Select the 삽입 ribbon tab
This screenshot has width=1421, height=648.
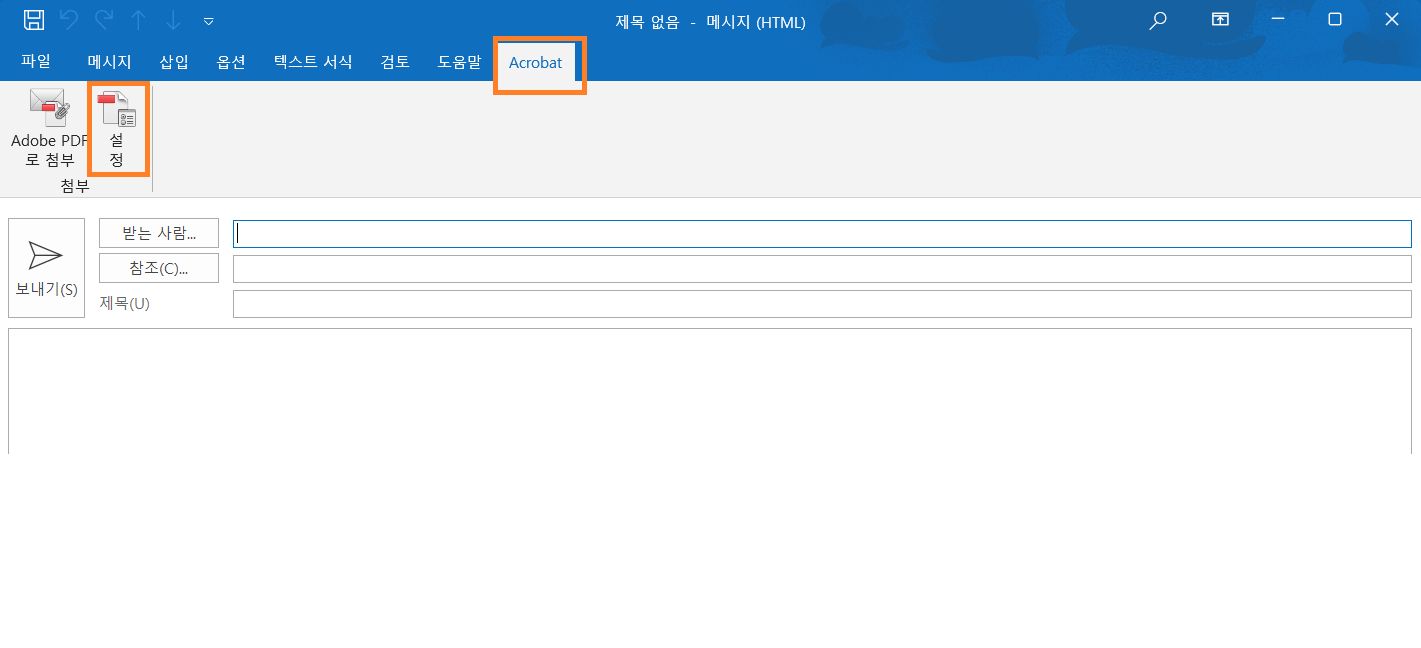(x=173, y=62)
